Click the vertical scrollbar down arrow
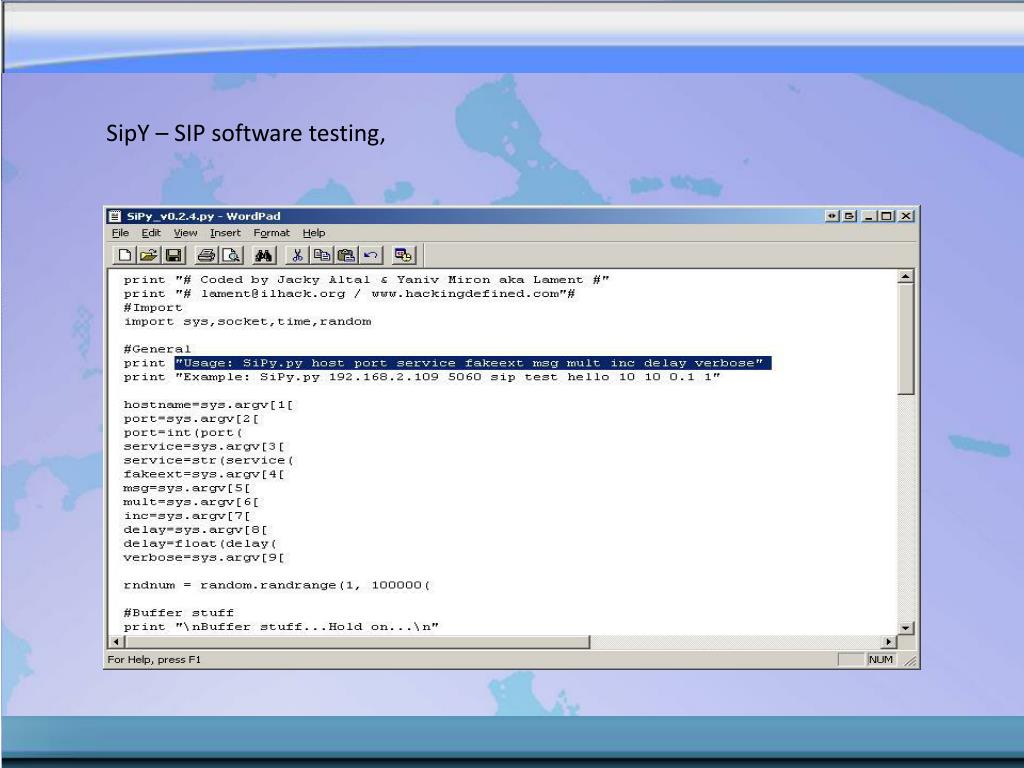Image resolution: width=1024 pixels, height=768 pixels. pyautogui.click(x=905, y=628)
